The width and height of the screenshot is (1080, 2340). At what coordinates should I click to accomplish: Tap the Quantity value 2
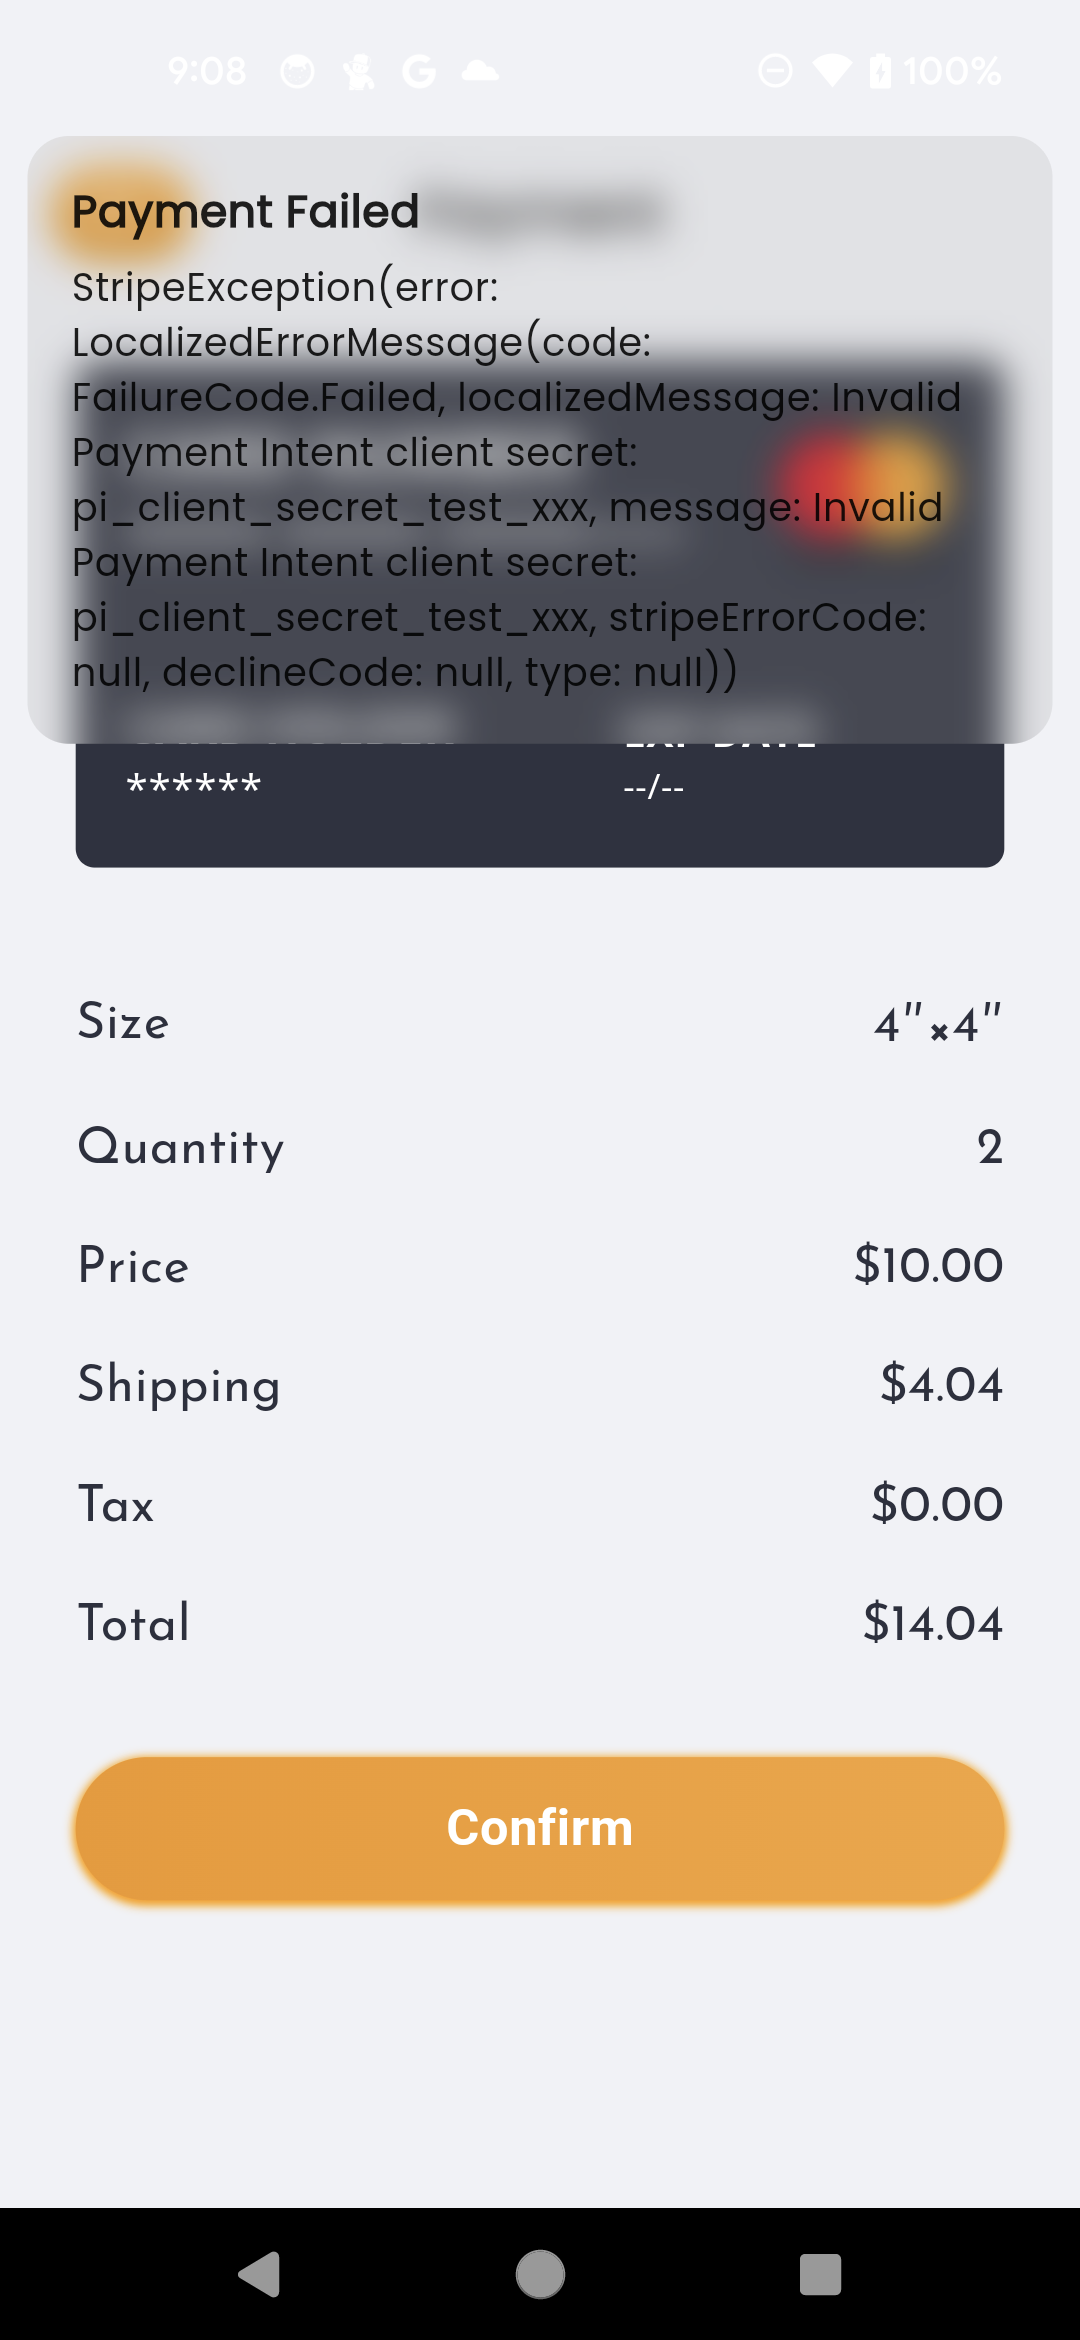[x=989, y=1147]
